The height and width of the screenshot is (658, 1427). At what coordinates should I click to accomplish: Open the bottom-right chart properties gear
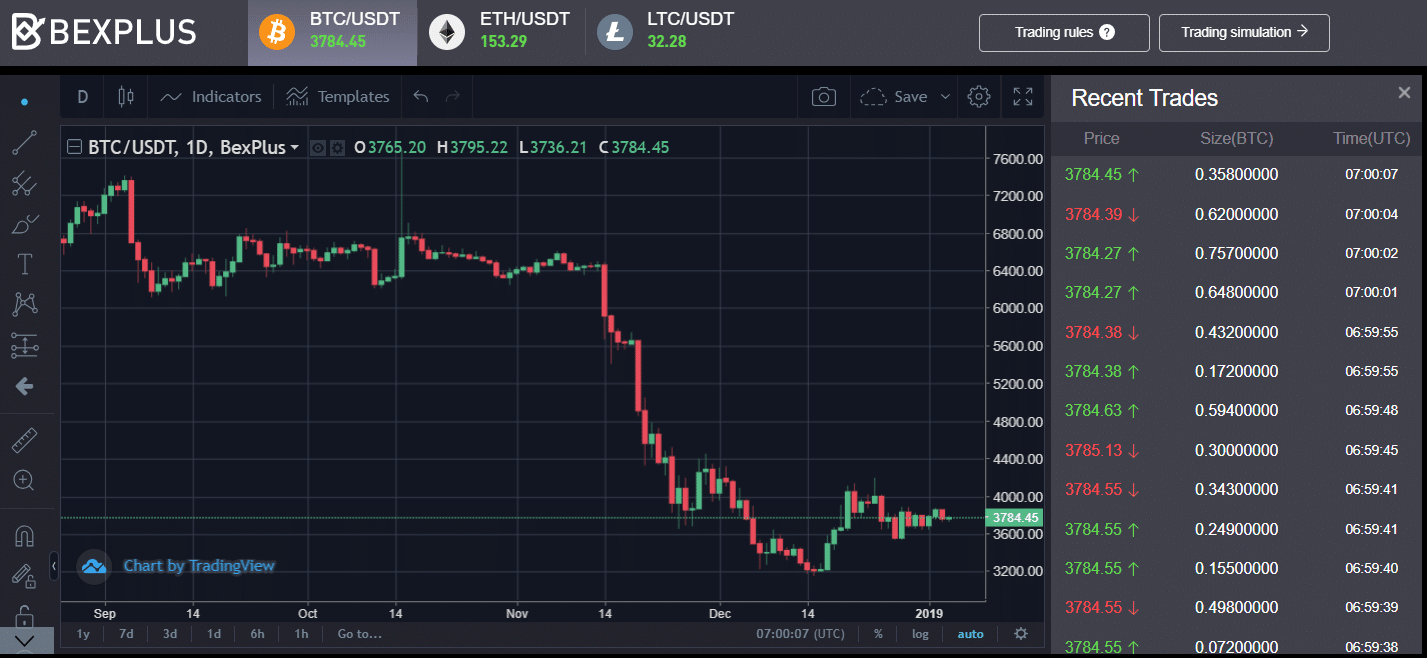click(x=1020, y=634)
